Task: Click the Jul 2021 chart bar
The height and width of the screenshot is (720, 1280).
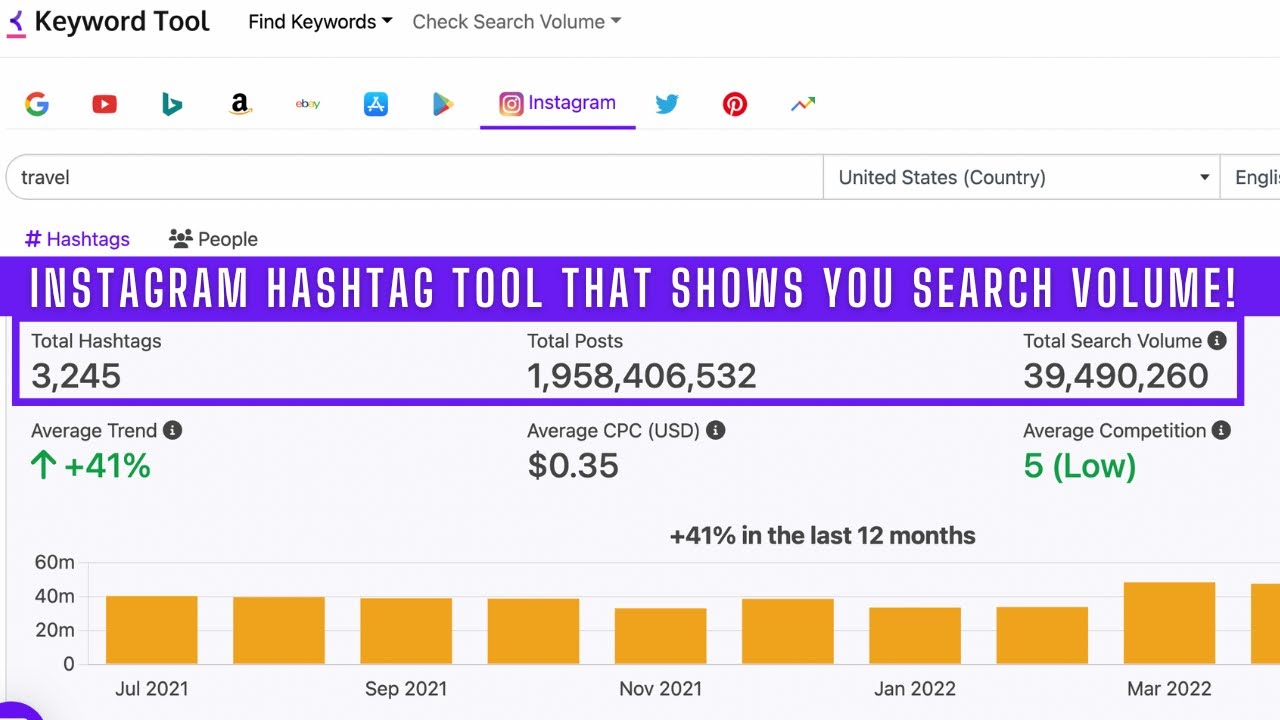Action: click(x=152, y=630)
